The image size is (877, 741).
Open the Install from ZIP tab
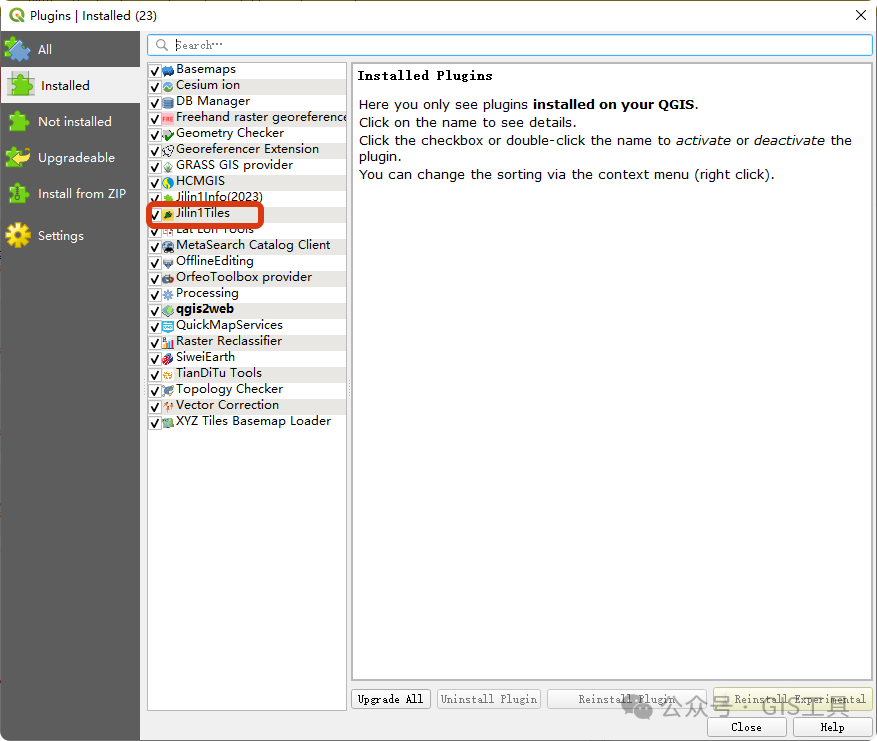pos(70,193)
